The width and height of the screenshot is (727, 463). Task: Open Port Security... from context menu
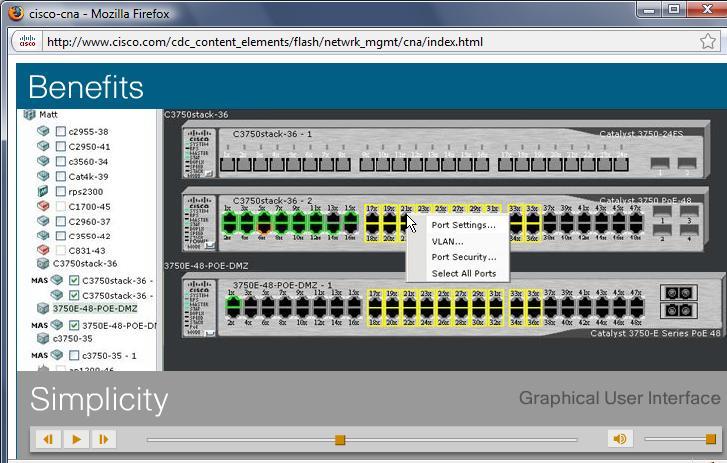(x=464, y=257)
